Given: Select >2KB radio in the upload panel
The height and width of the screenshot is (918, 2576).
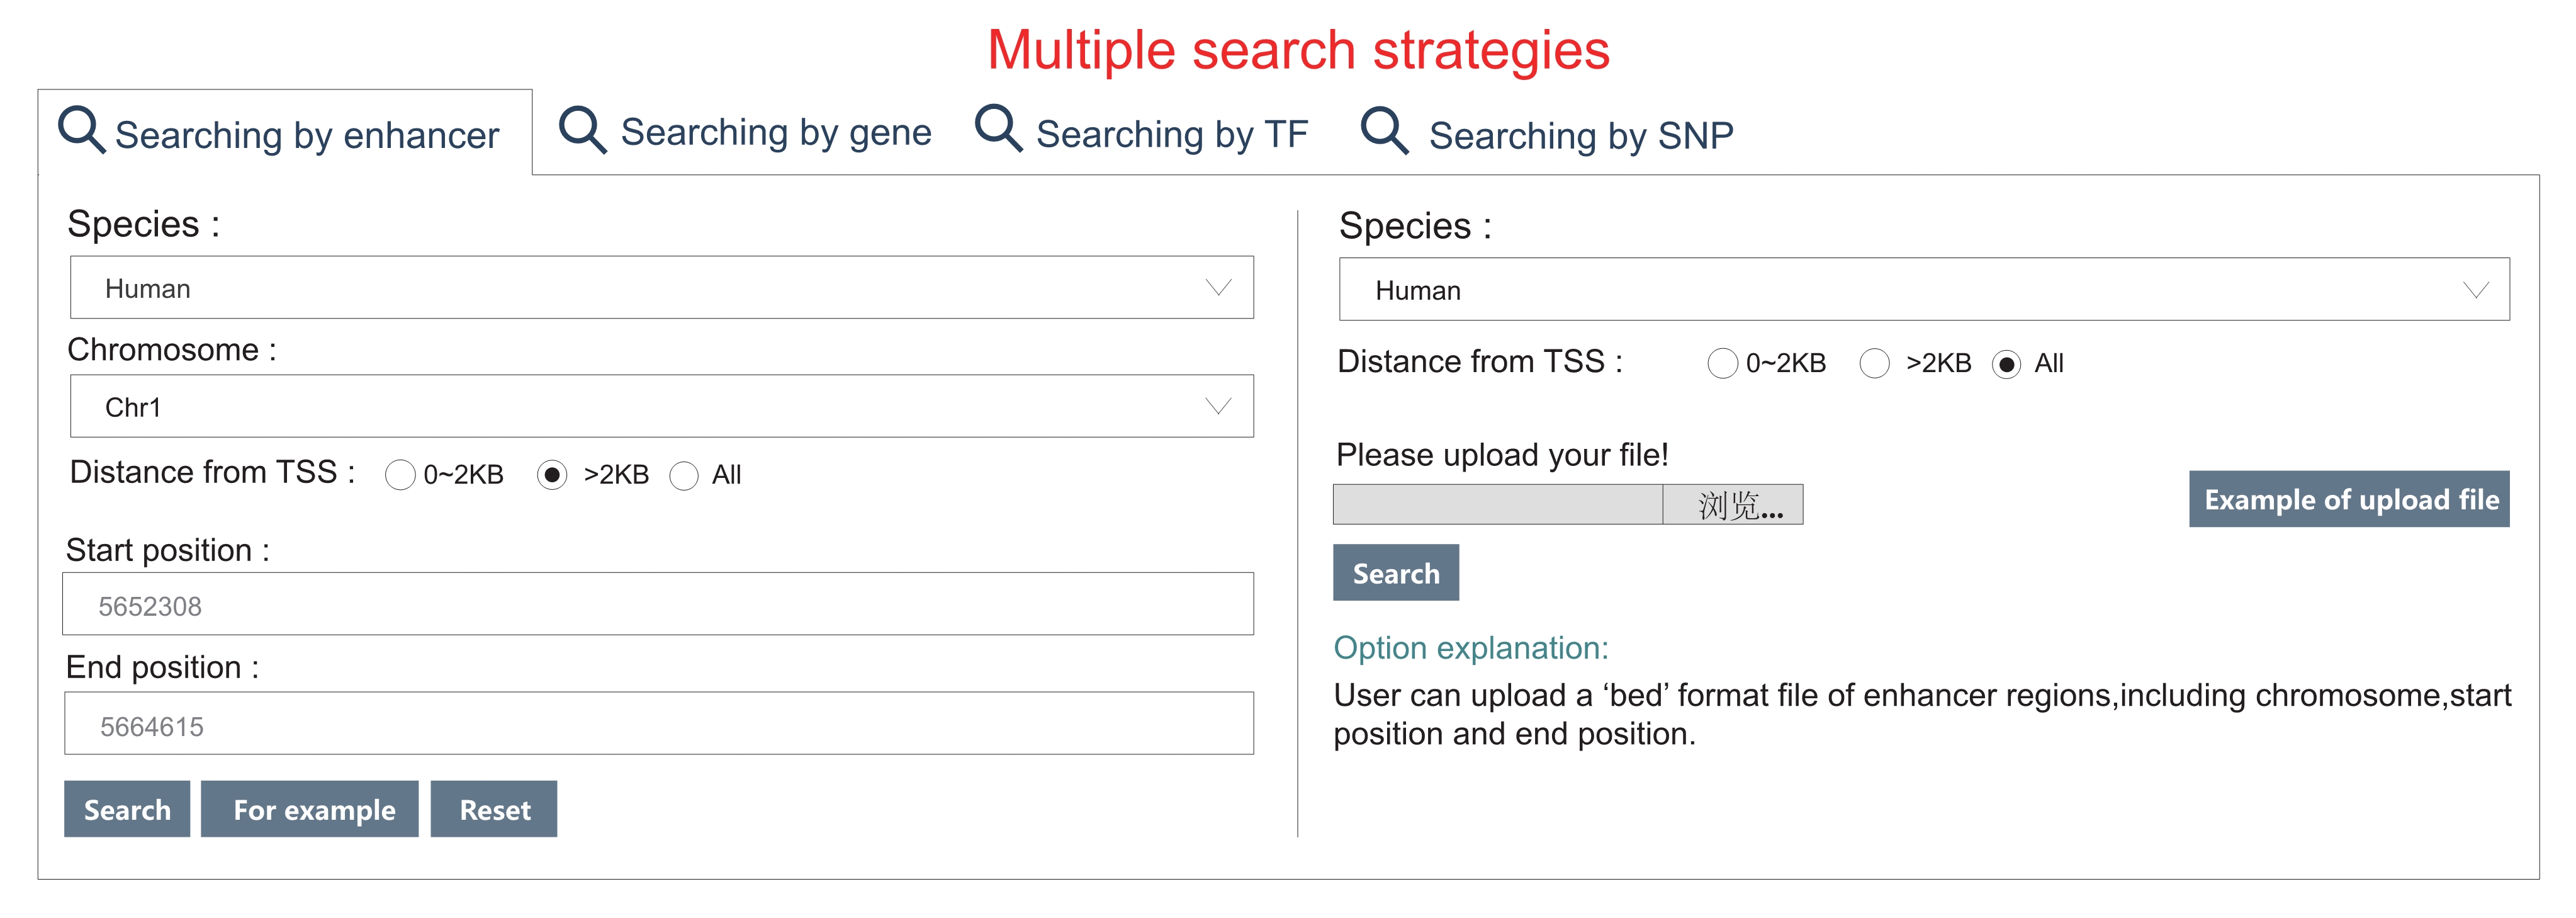Looking at the screenshot, I should [x=1875, y=364].
